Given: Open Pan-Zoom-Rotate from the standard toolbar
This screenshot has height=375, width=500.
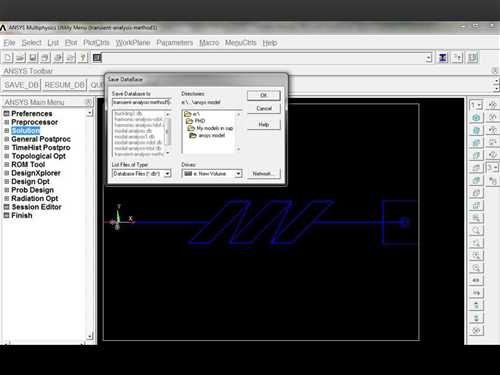Looking at the screenshot, I should point(45,58).
